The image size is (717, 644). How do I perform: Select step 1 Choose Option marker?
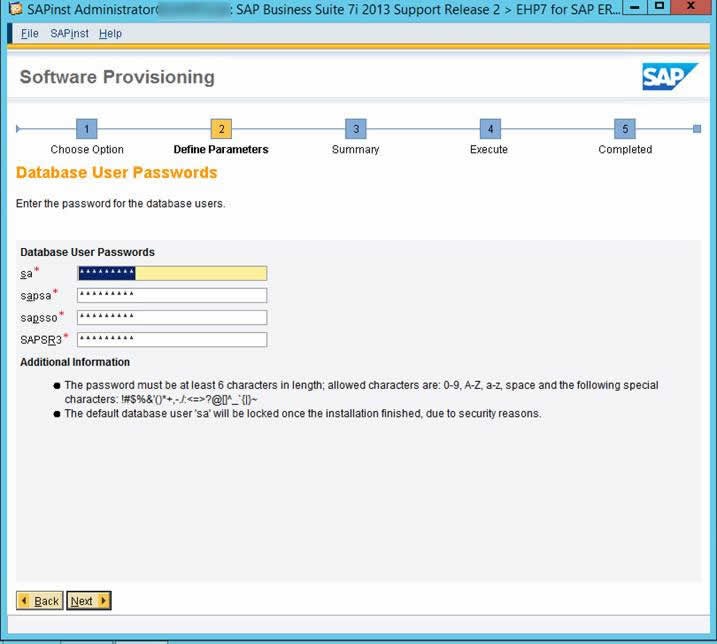pos(86,129)
